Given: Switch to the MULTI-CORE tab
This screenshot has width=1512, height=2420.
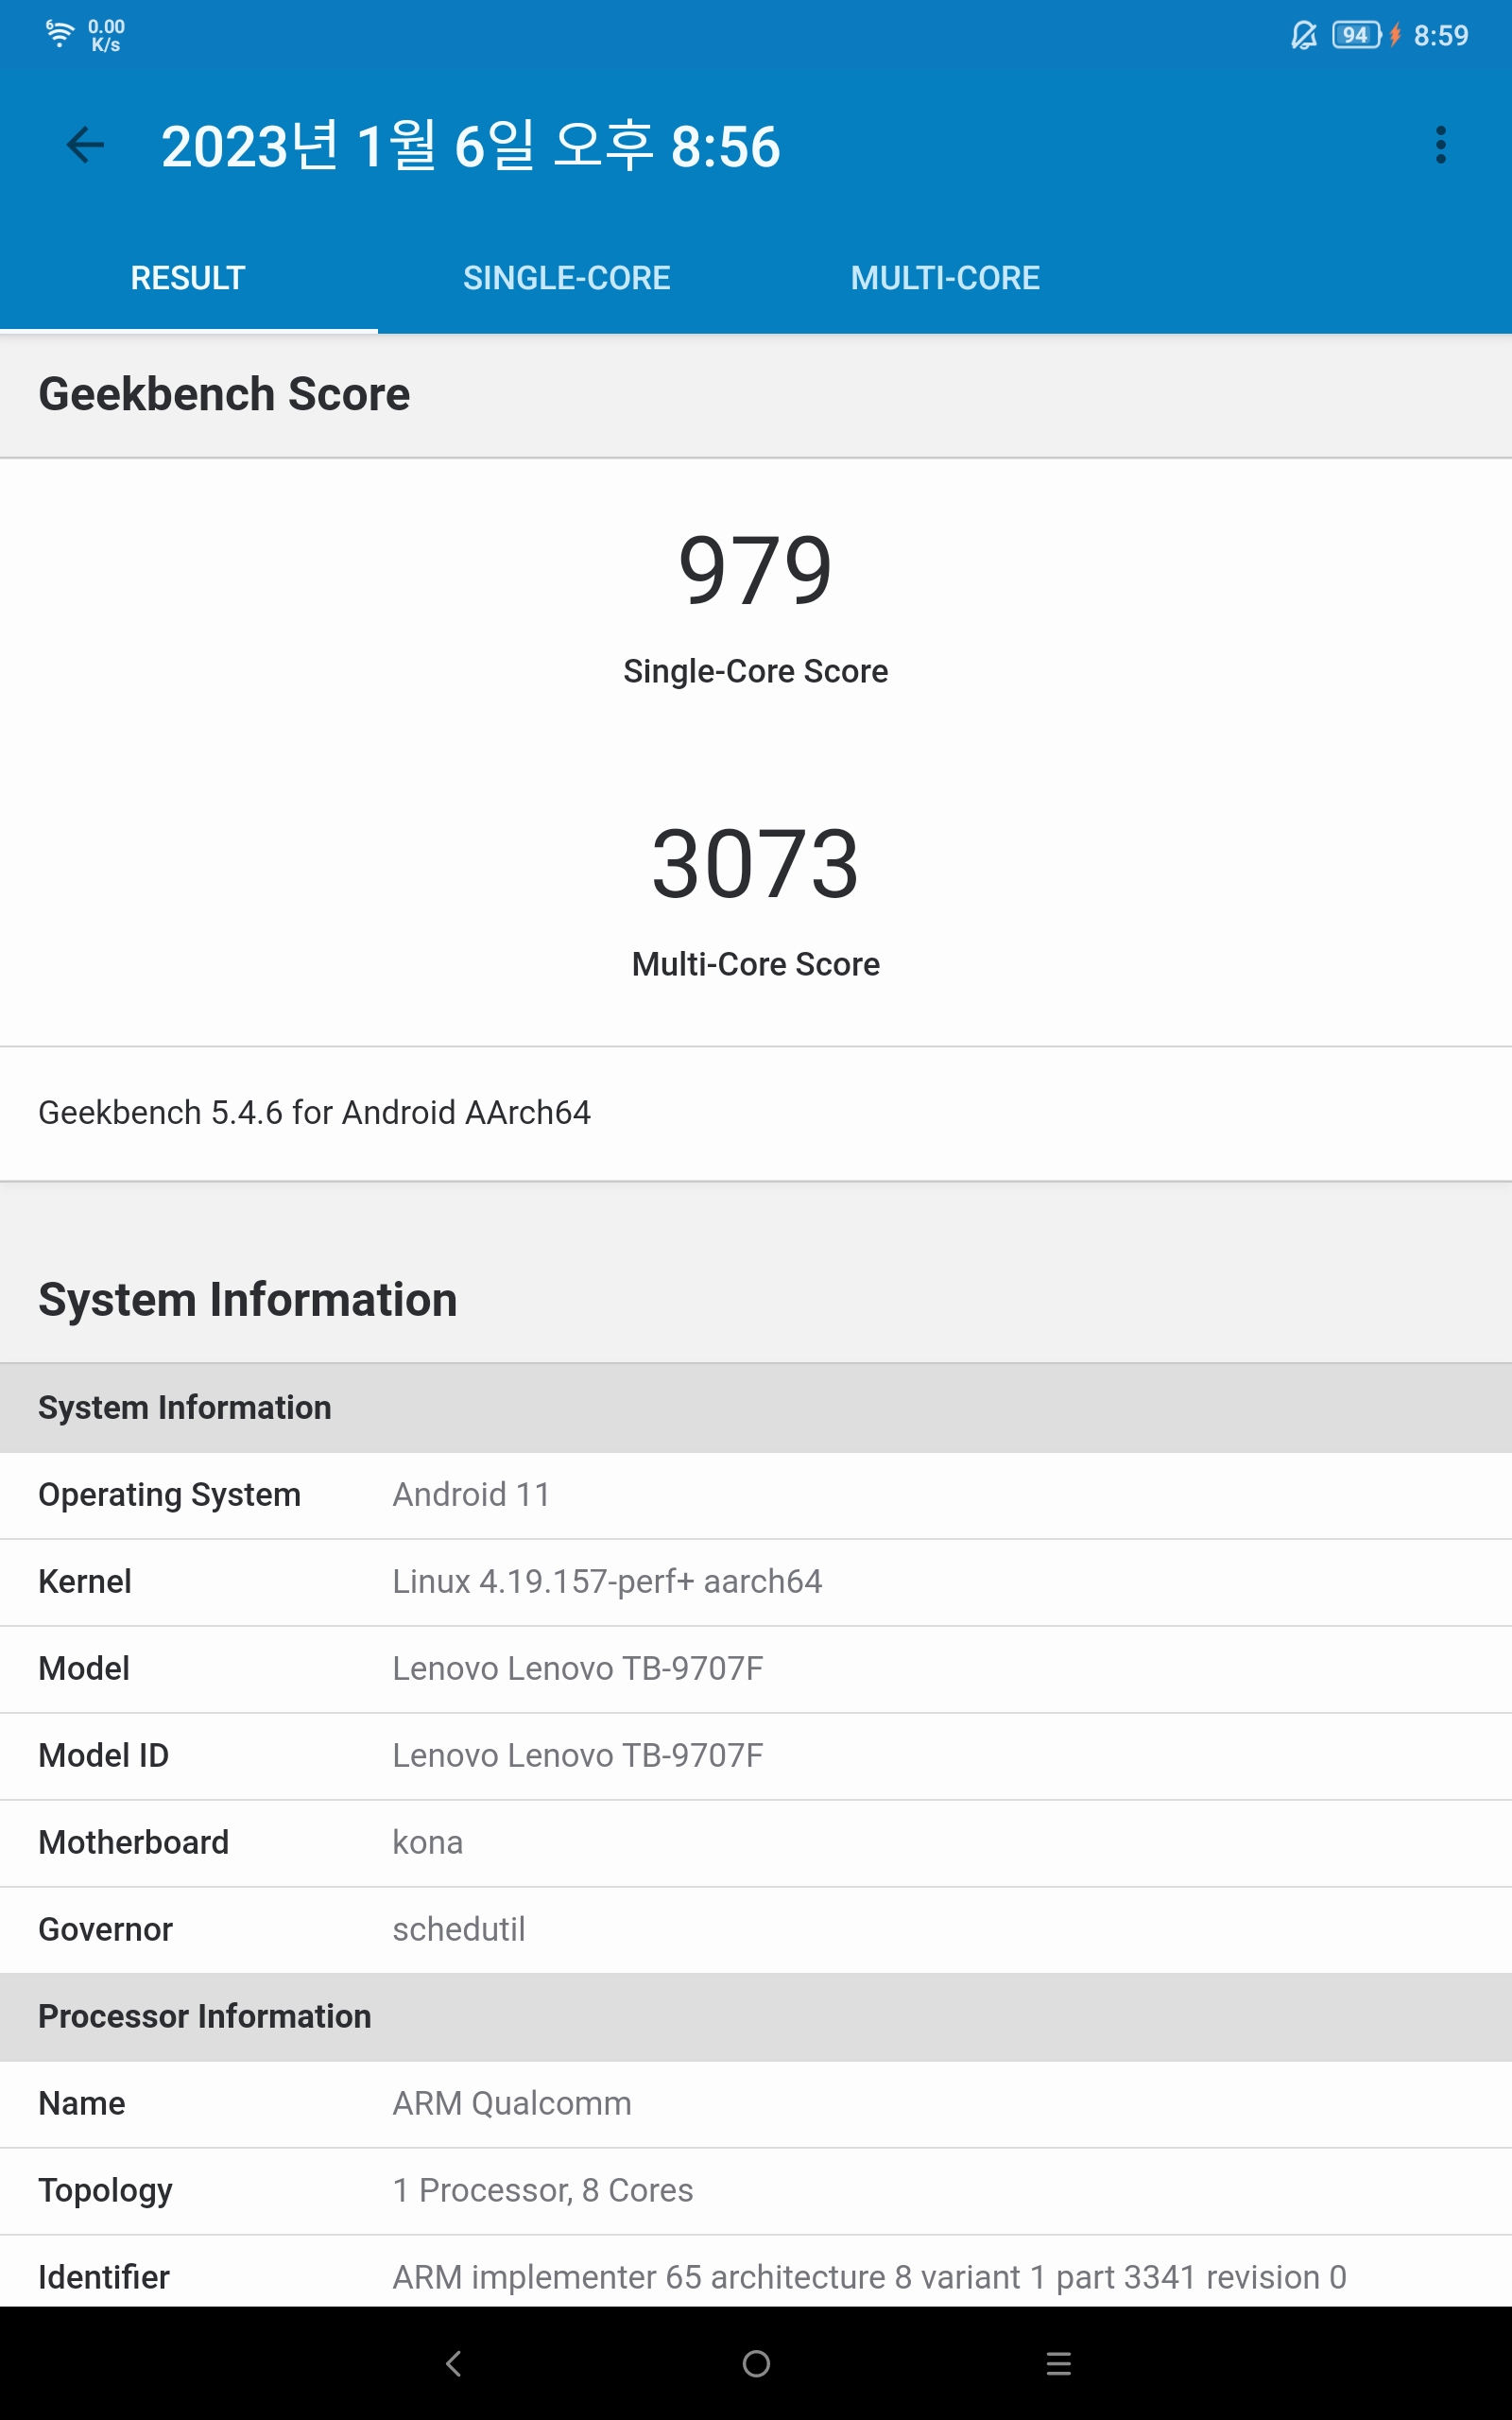Looking at the screenshot, I should click(x=945, y=278).
